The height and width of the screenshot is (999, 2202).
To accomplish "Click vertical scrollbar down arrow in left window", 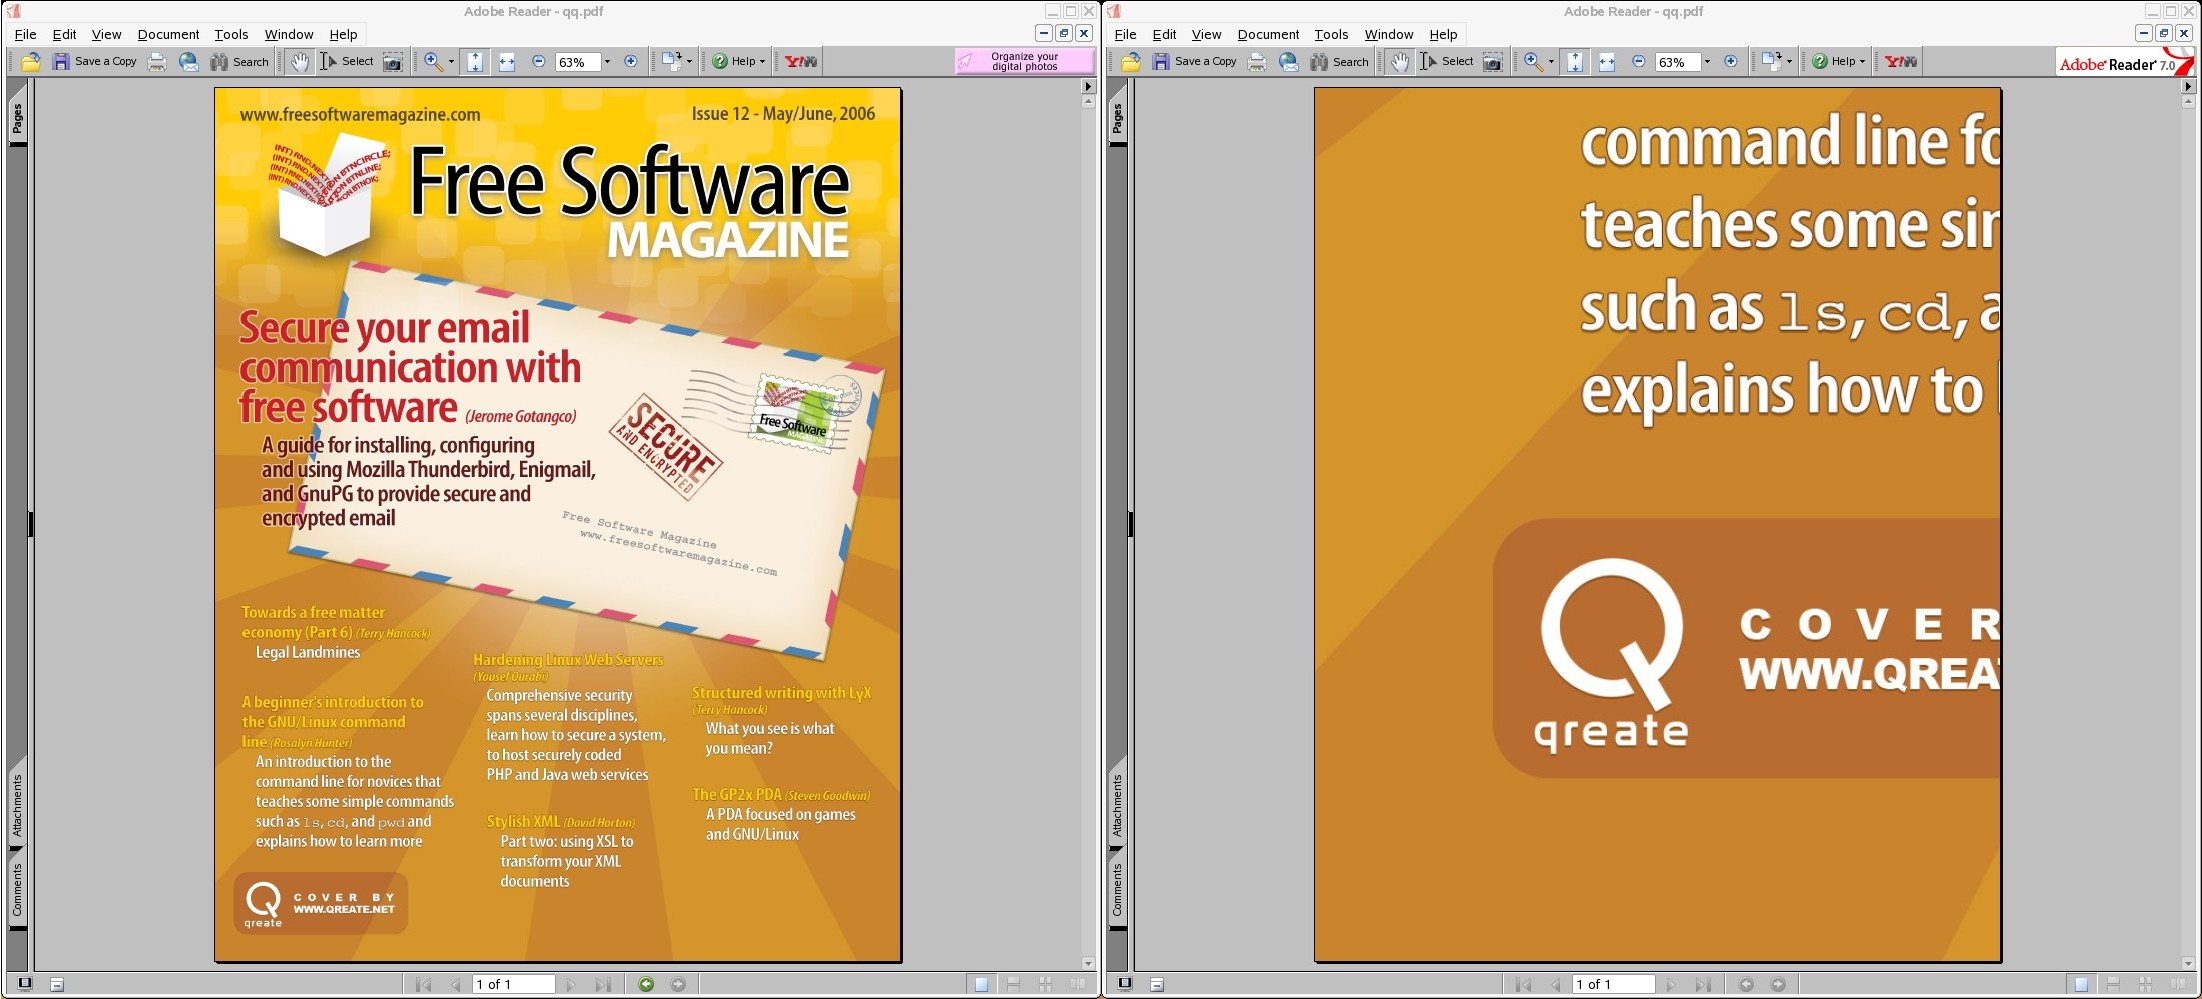I will coord(1089,964).
